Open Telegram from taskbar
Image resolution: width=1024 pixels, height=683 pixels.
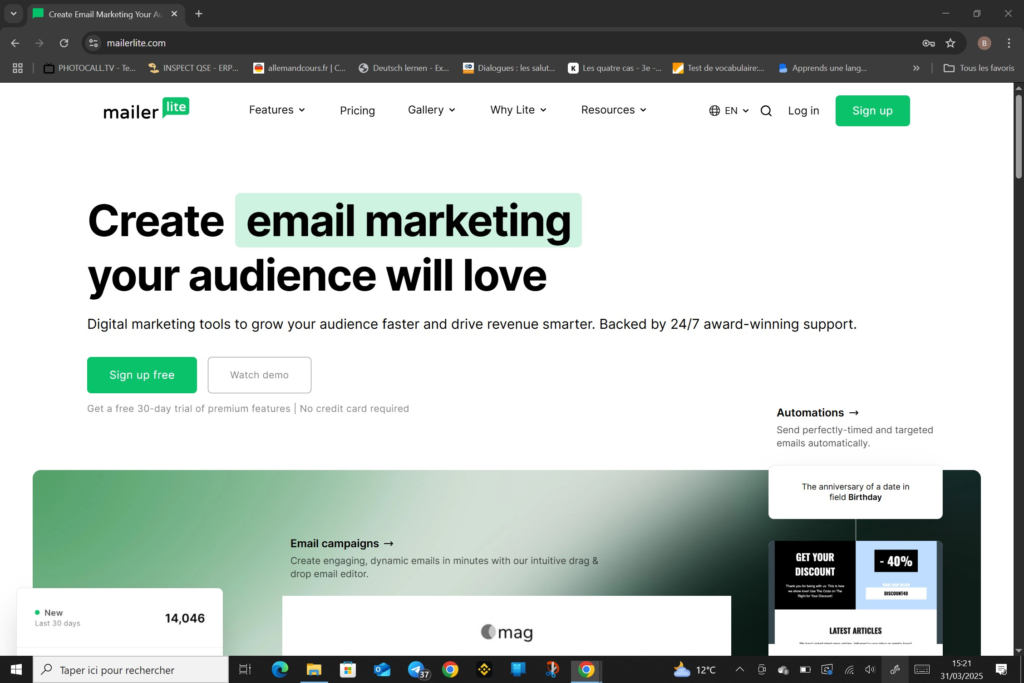pyautogui.click(x=417, y=669)
